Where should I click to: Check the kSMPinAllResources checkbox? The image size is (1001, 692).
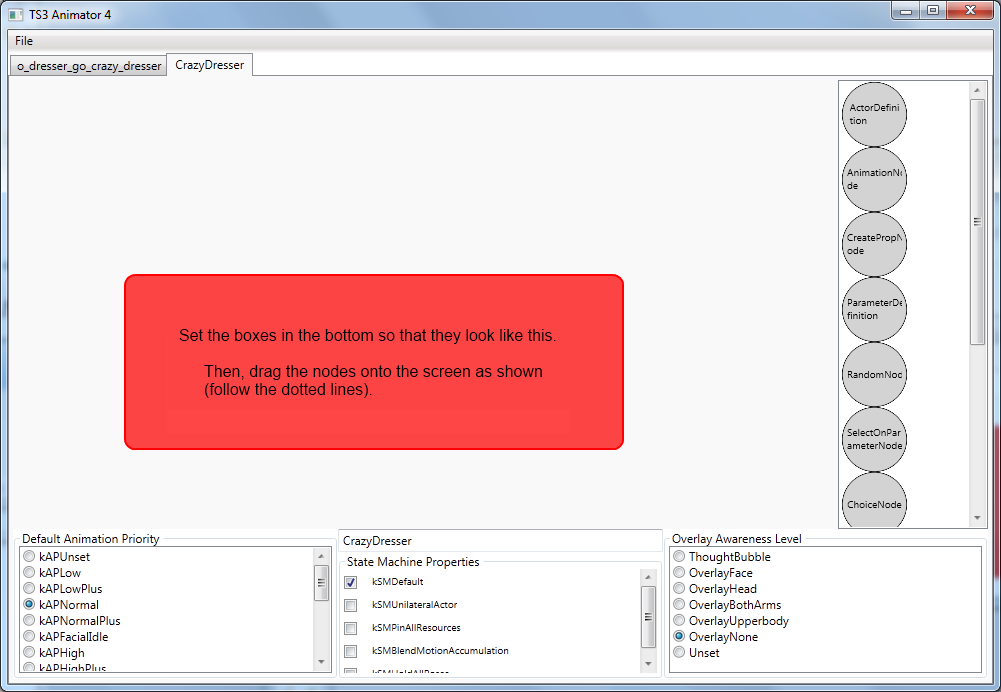click(350, 628)
